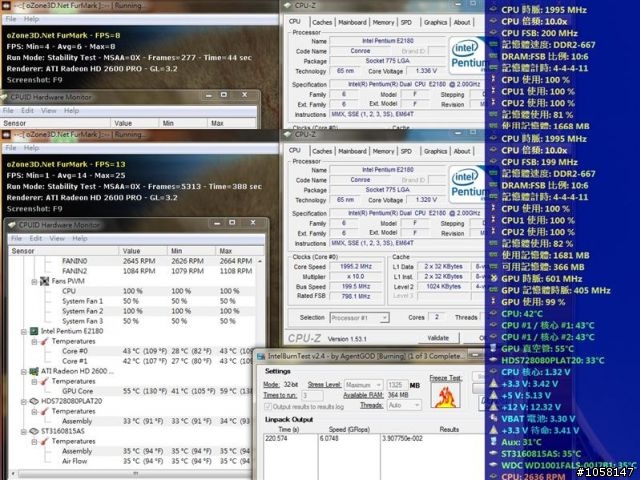
Task: Click icon beside 可用記憶體: 366 MB
Action: [493, 267]
